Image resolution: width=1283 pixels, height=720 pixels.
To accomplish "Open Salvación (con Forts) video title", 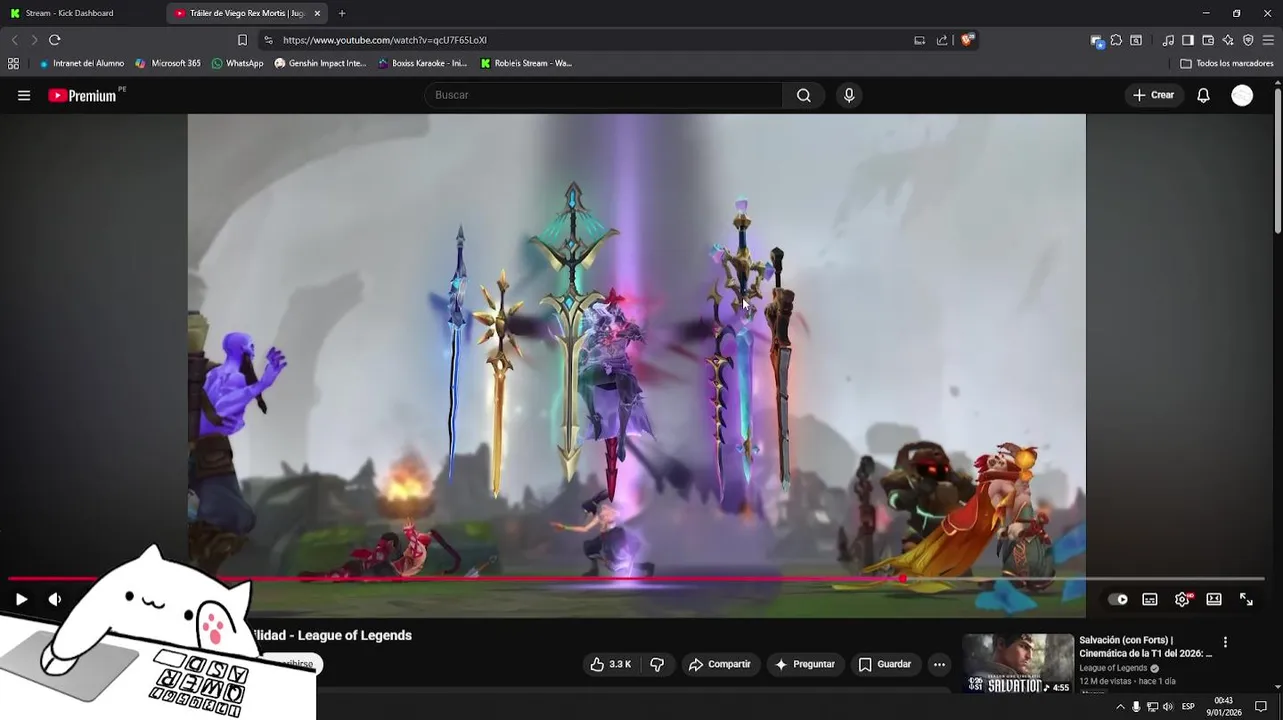I will point(1145,646).
